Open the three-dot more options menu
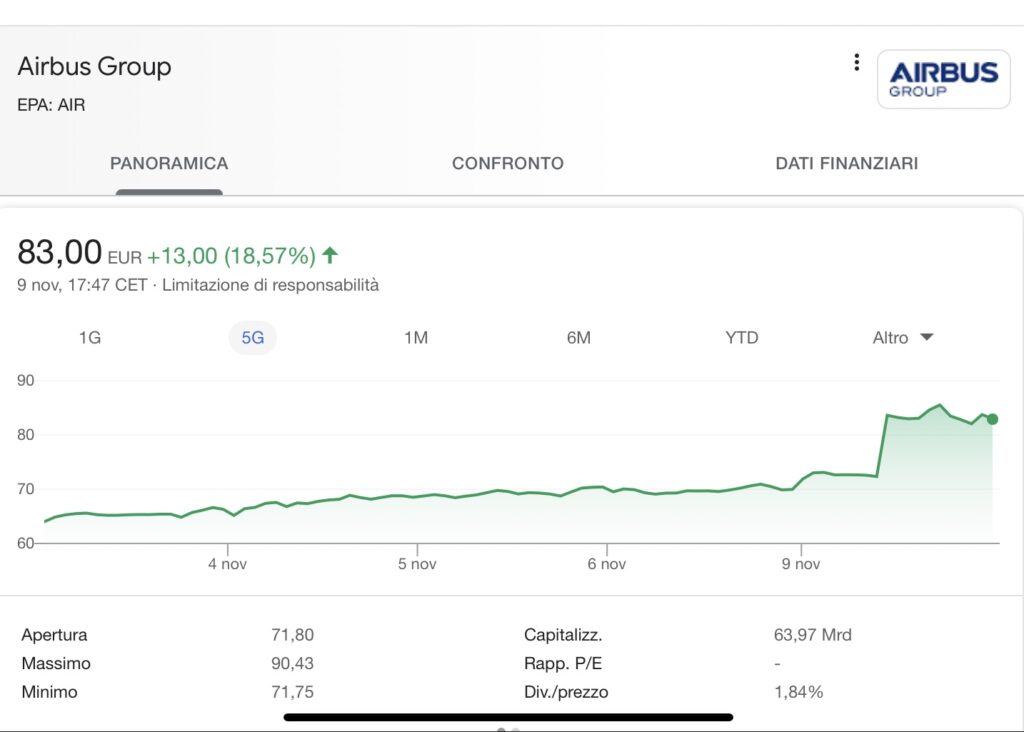1024x732 pixels. (x=856, y=63)
